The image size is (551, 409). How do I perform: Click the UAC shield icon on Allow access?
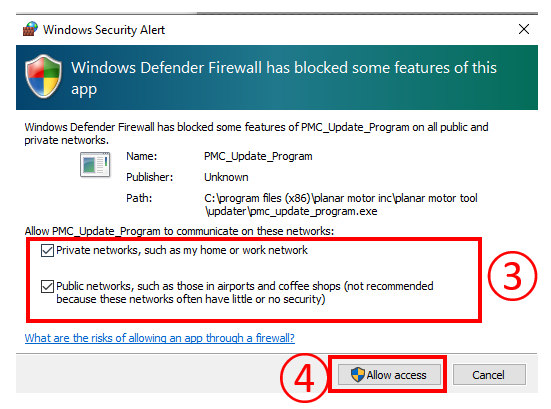pos(357,374)
